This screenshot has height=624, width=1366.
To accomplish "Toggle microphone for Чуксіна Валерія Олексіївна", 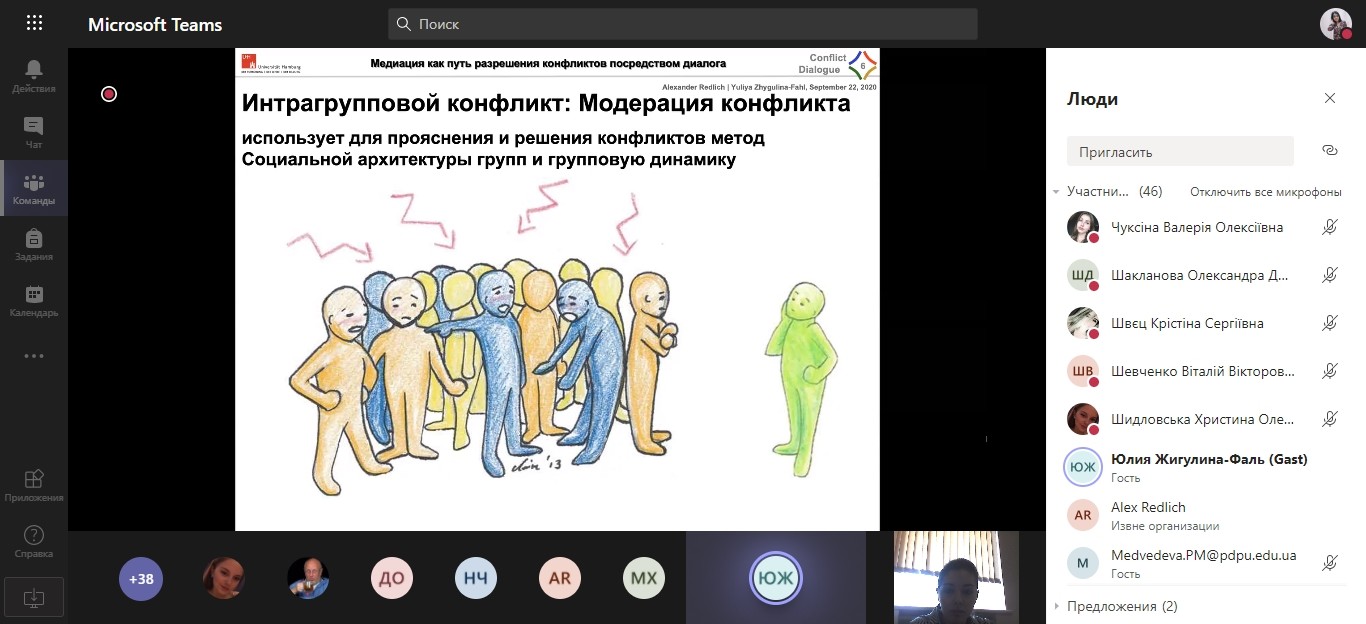I will [x=1330, y=227].
